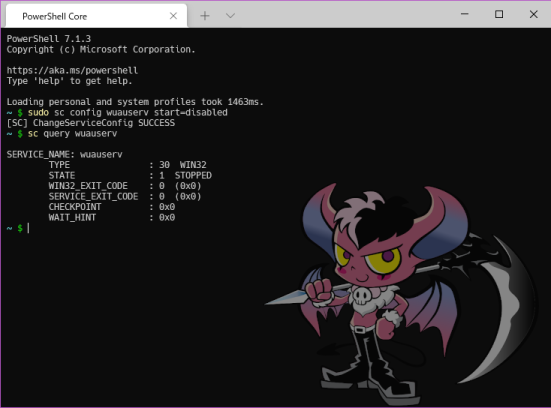Click the WAIT_HINT output row
The width and height of the screenshot is (551, 408).
(112, 218)
